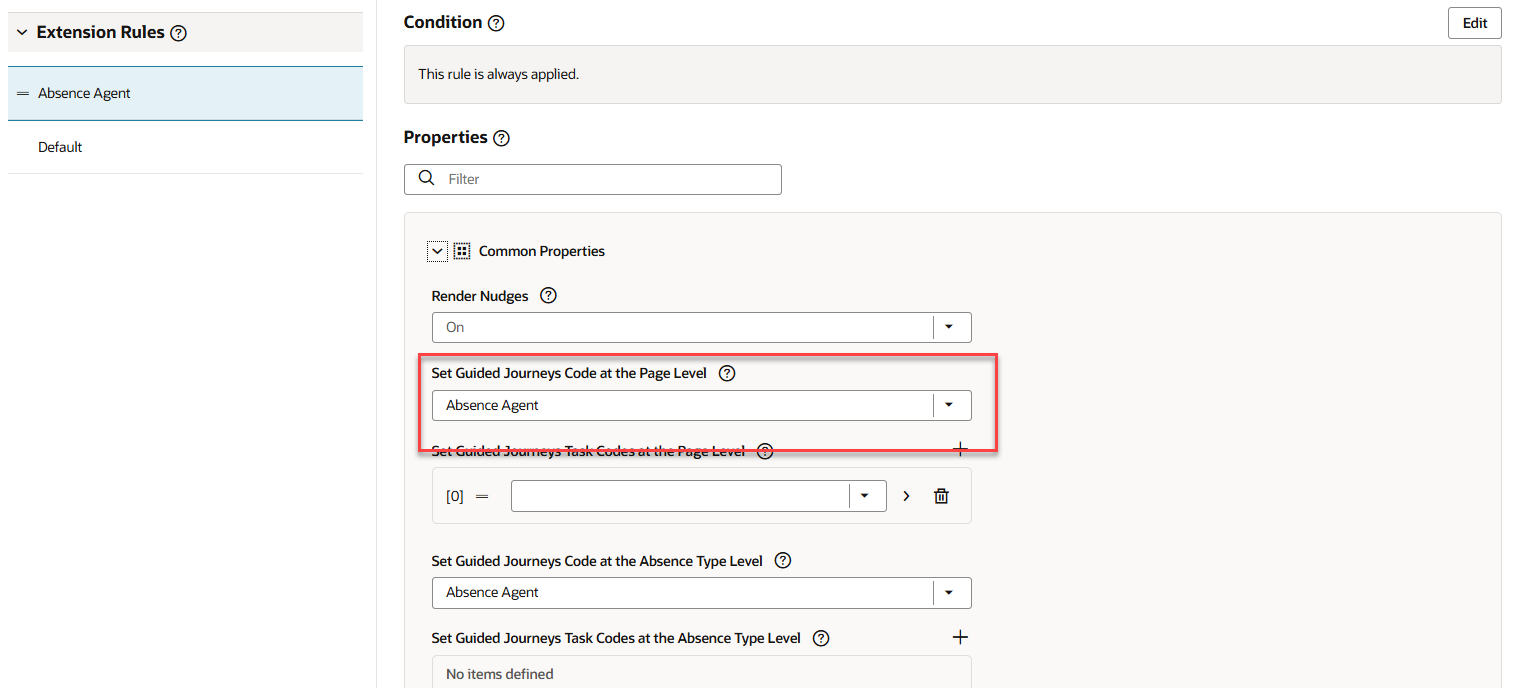Image resolution: width=1530 pixels, height=688 pixels.
Task: Click the Render Nudges label
Action: click(480, 296)
